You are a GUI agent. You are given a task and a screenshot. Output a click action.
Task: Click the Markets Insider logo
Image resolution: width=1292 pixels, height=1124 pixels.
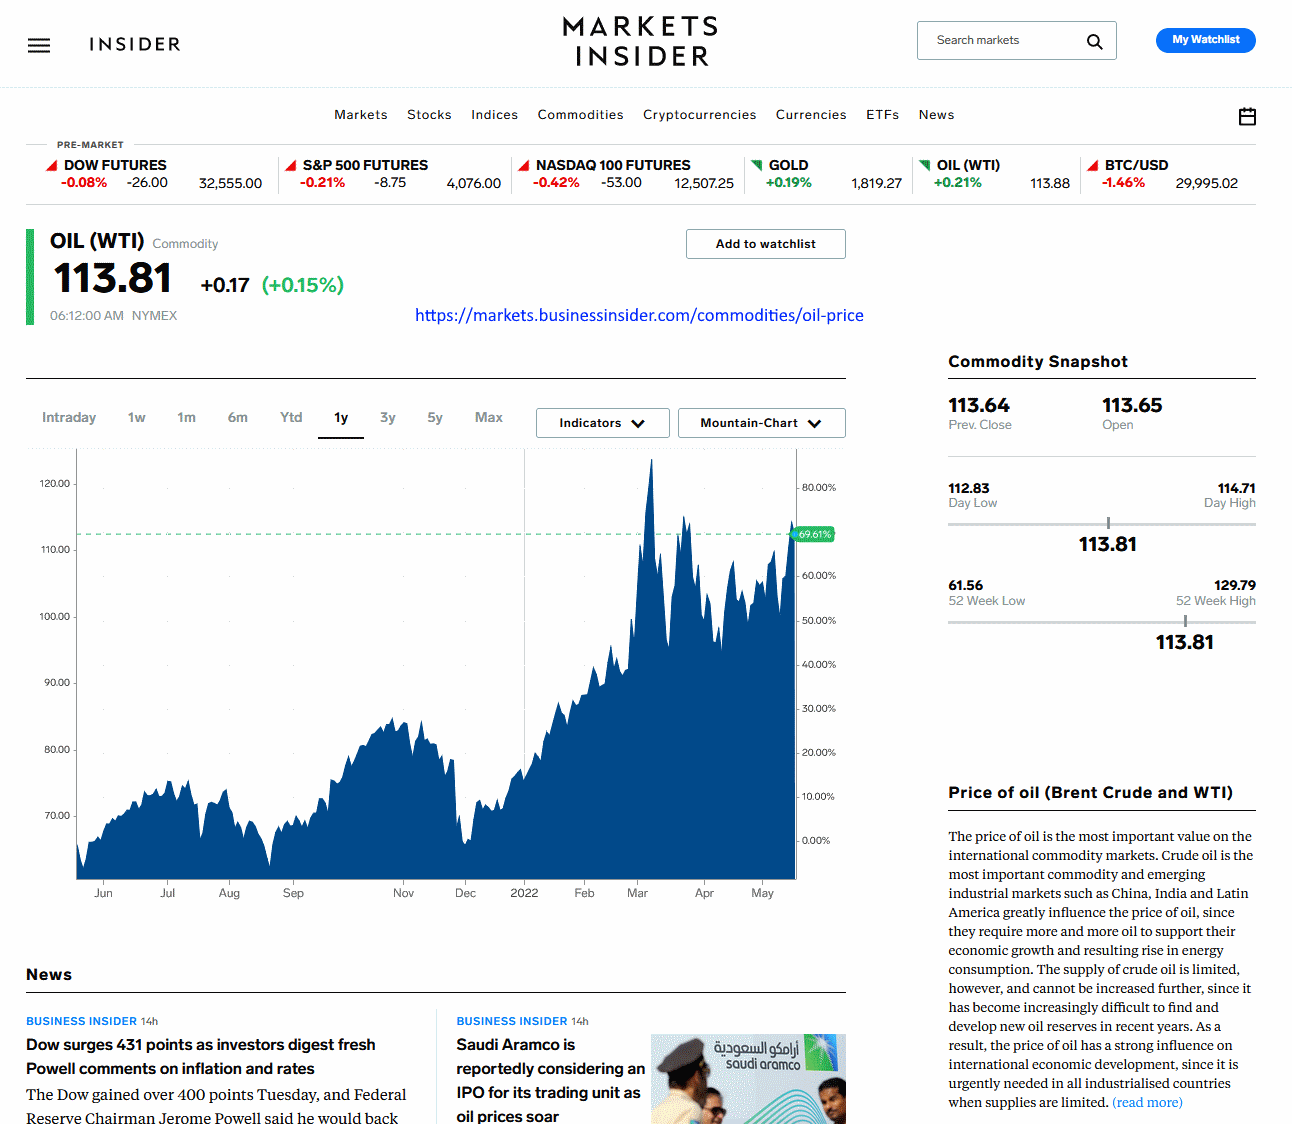(641, 41)
